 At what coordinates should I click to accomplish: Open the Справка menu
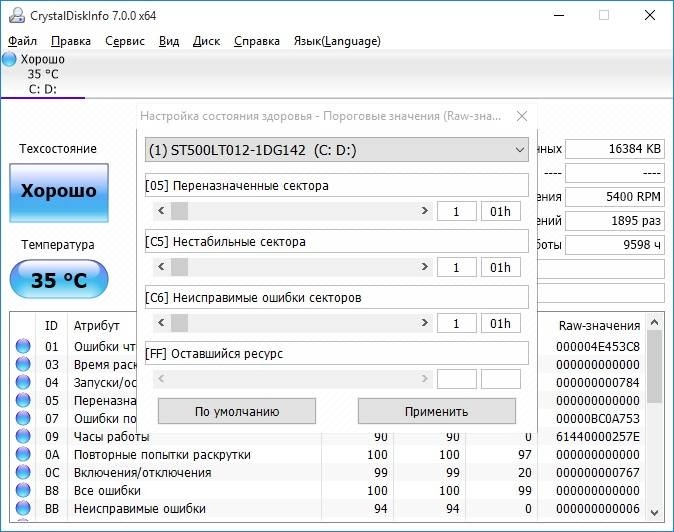[x=257, y=41]
